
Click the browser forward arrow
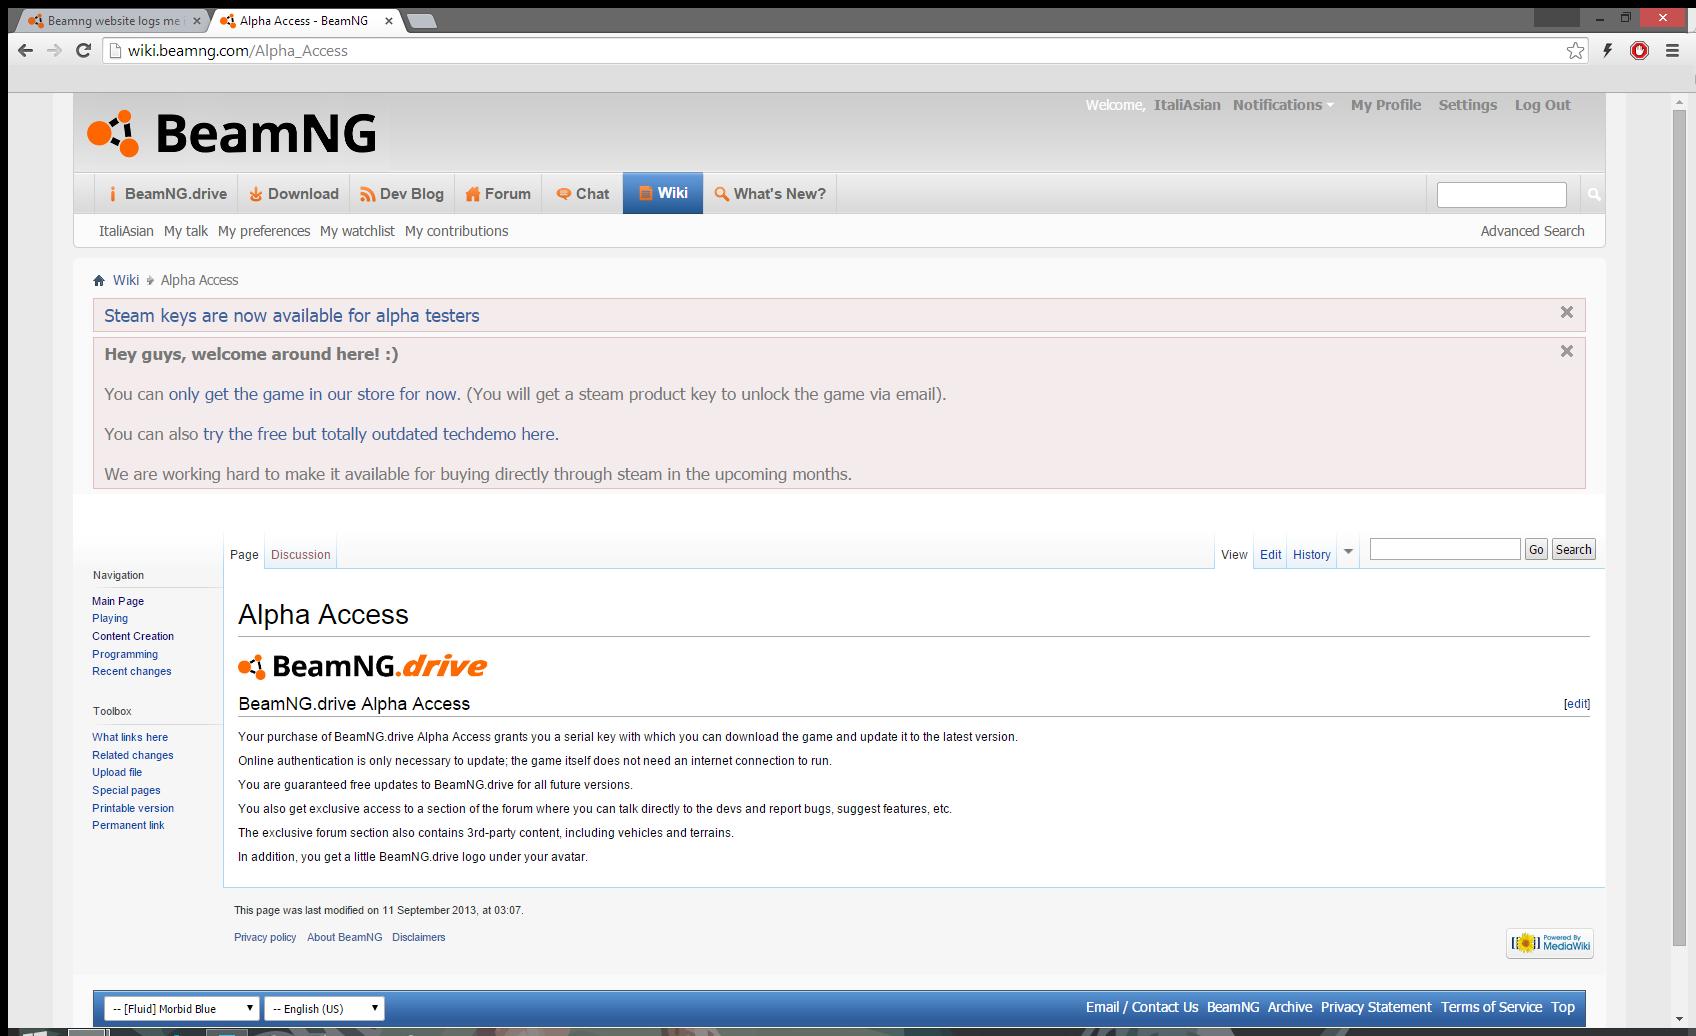point(54,50)
